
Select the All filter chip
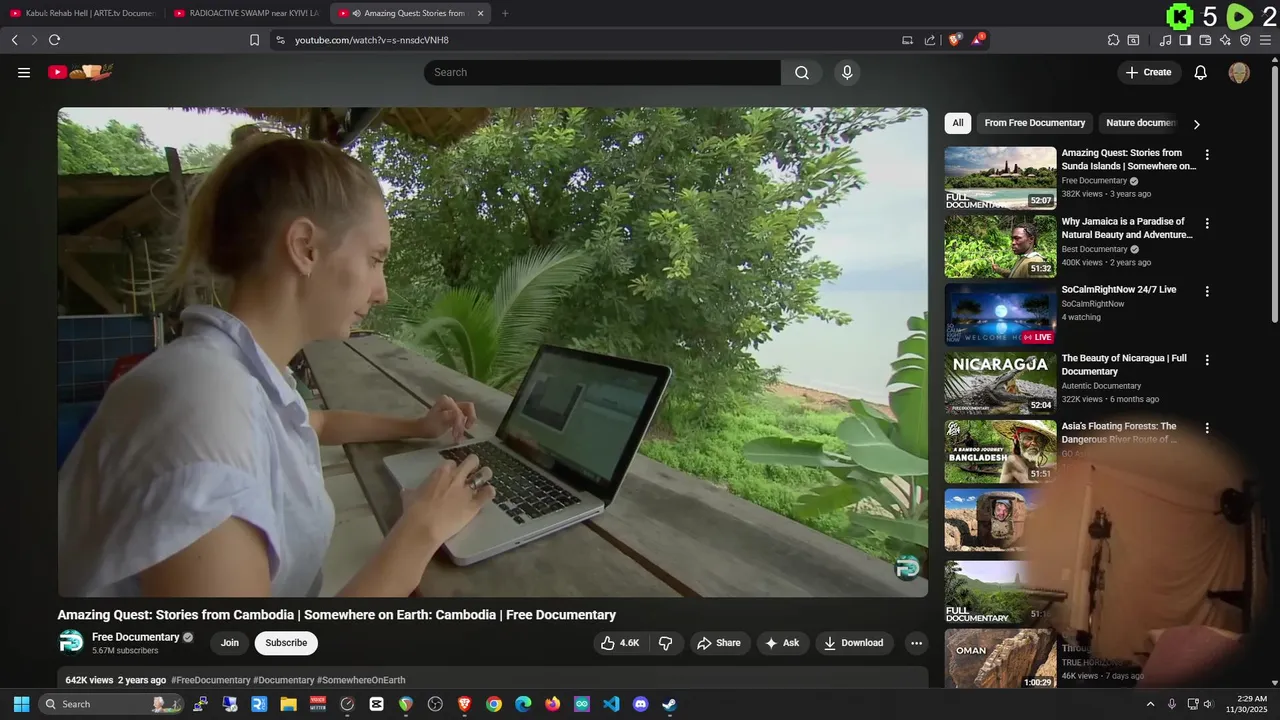click(x=958, y=123)
